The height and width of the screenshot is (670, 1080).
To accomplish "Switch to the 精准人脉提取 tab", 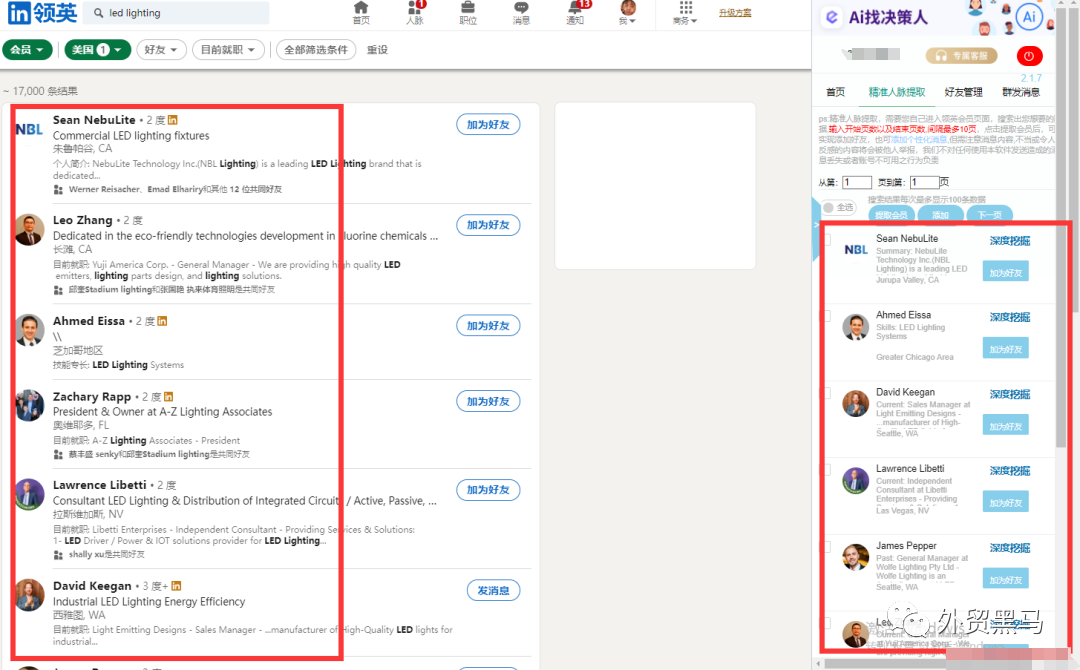I will click(x=897, y=92).
